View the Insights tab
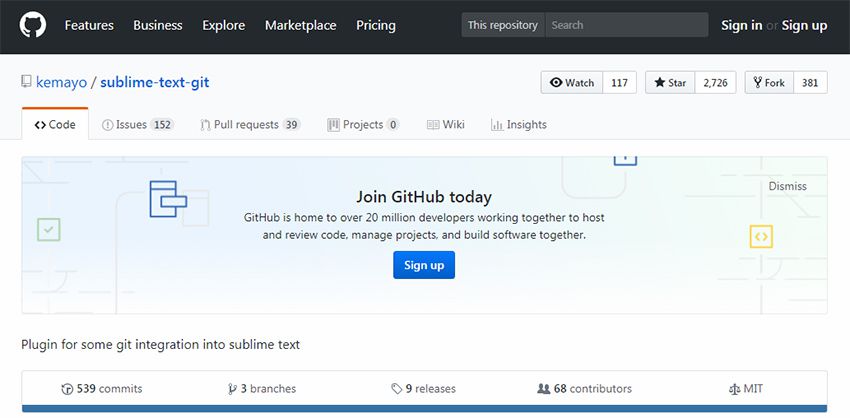Viewport: 850px width, 418px height. coord(518,125)
